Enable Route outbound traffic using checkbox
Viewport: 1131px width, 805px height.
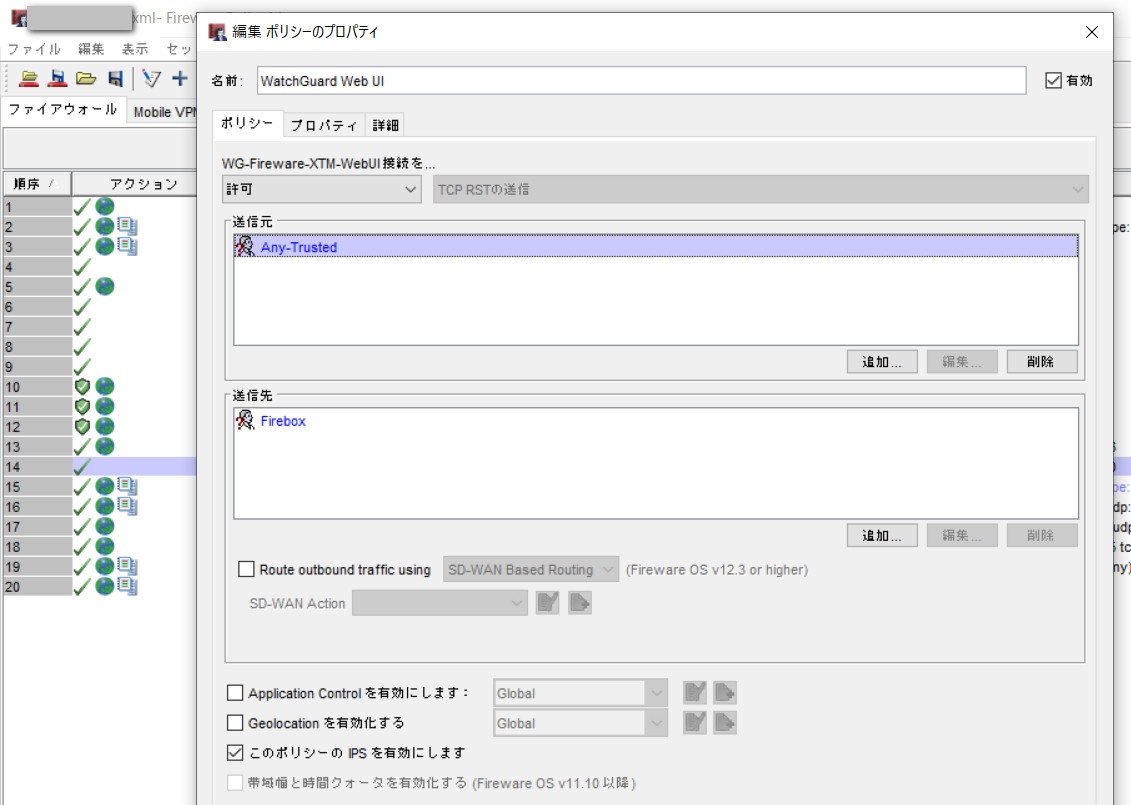click(x=246, y=569)
